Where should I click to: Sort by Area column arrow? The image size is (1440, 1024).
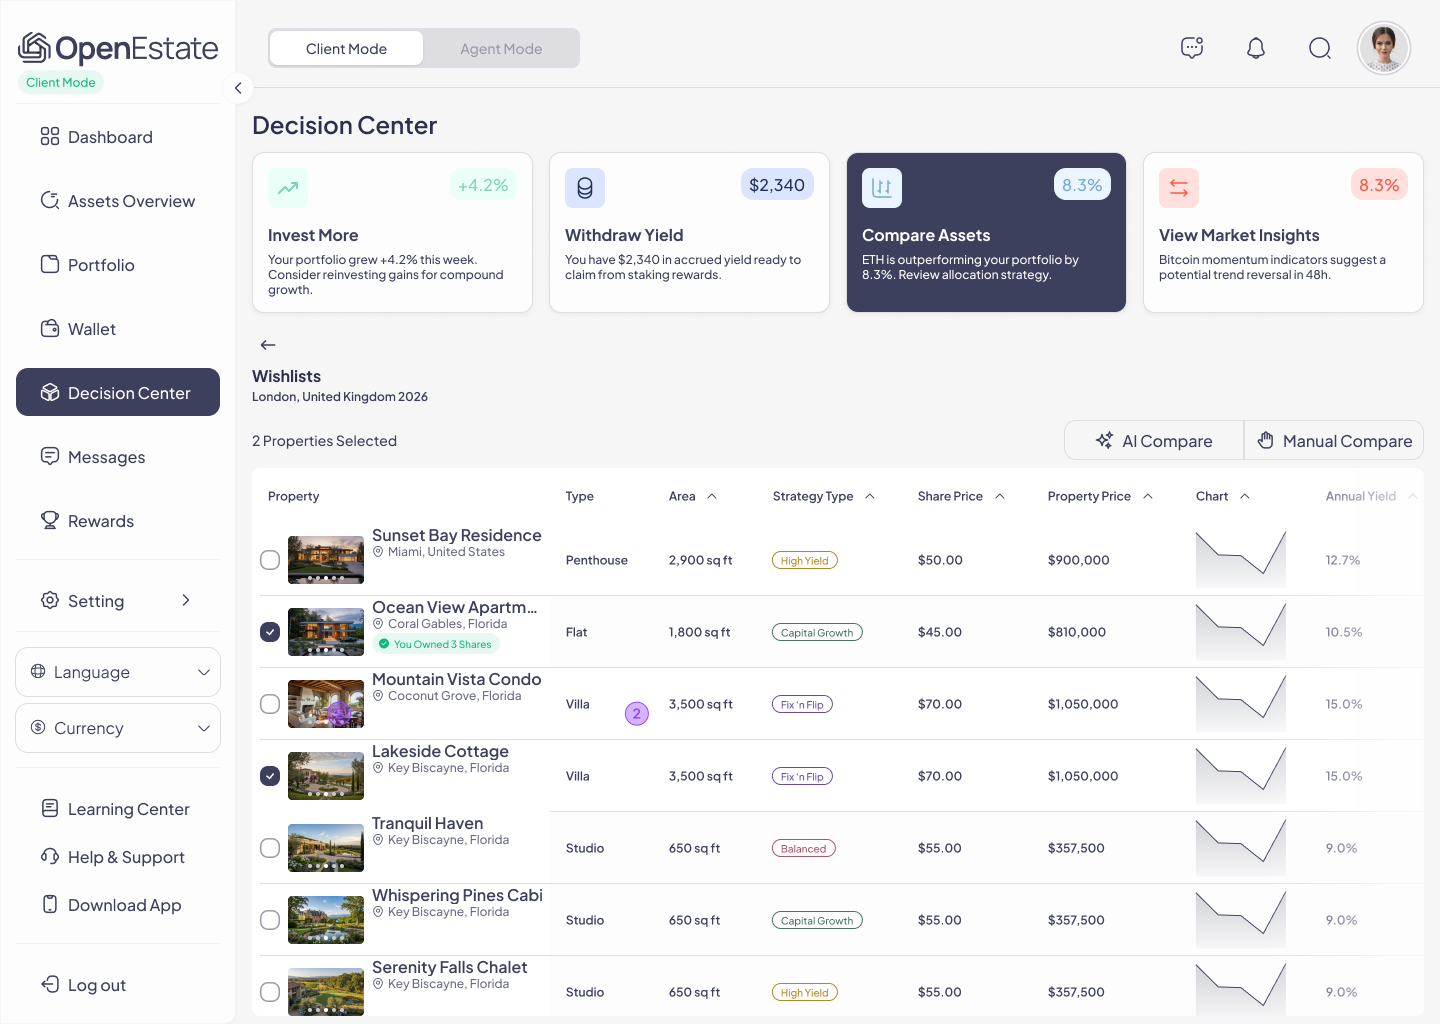712,496
